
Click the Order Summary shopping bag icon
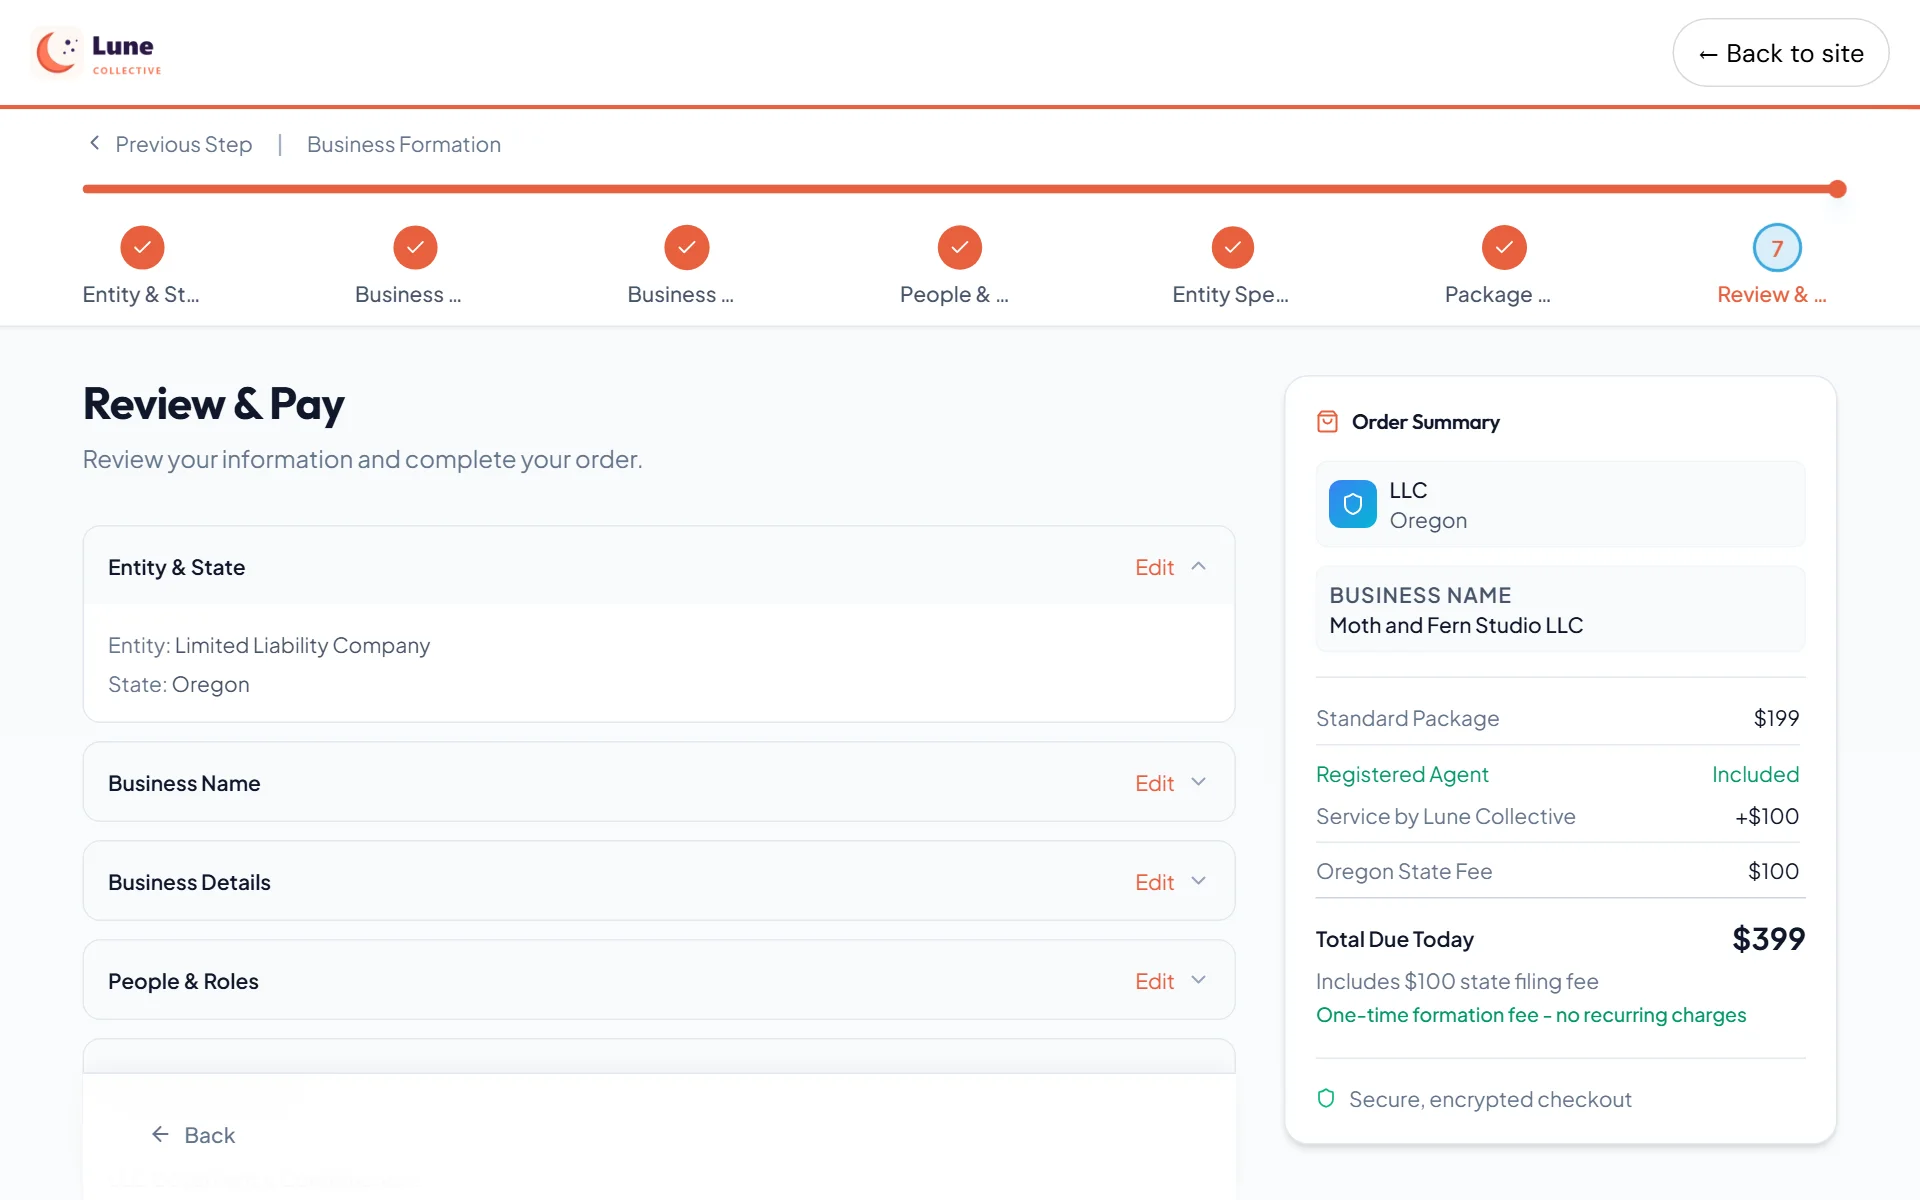[x=1327, y=422]
